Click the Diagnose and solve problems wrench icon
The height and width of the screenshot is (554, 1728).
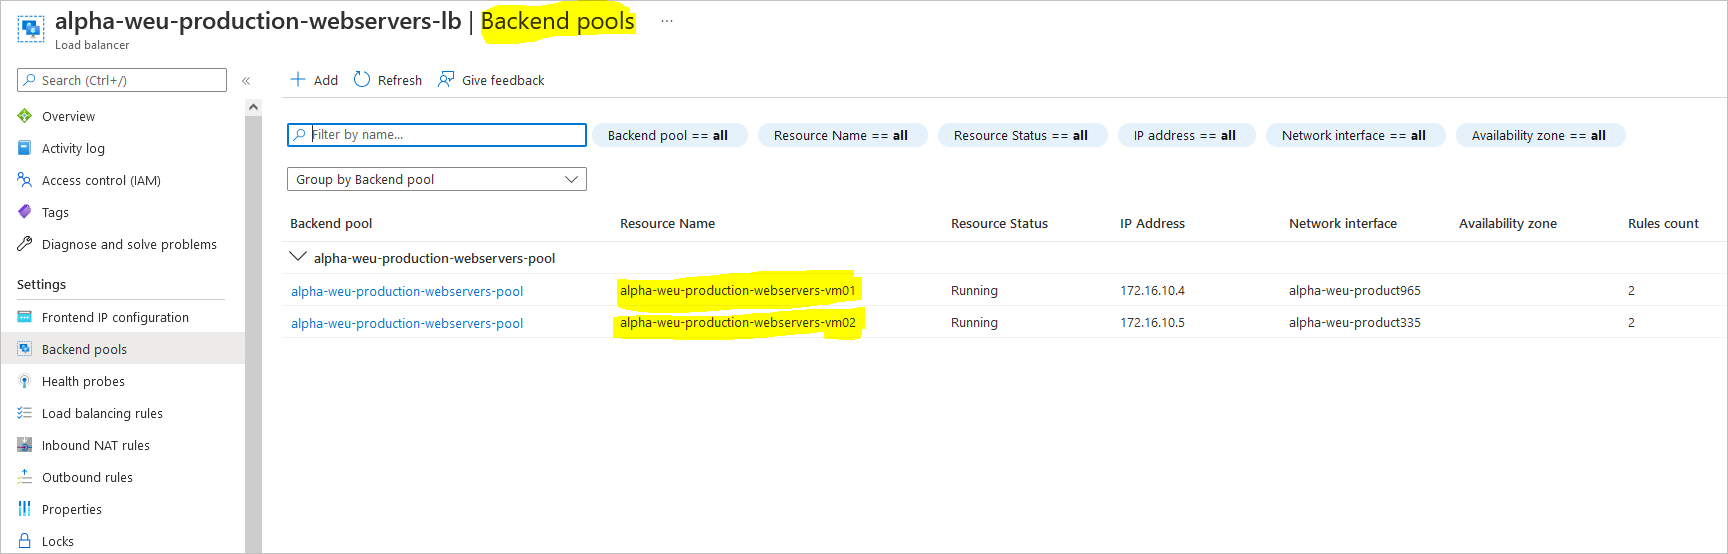[x=25, y=244]
